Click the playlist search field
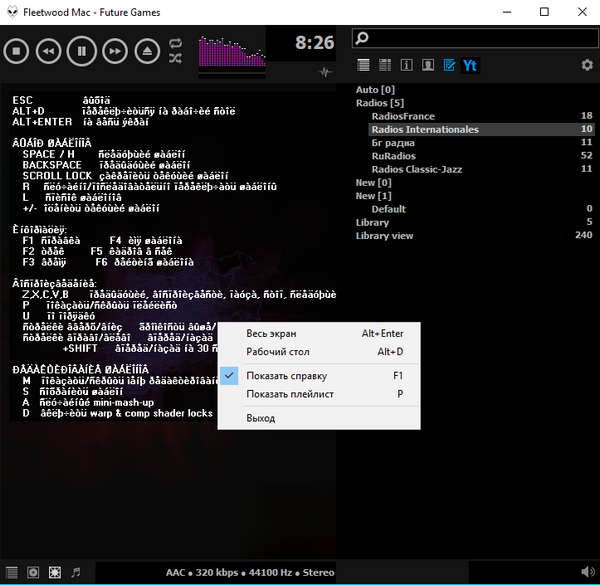The height and width of the screenshot is (585, 600). (x=480, y=38)
